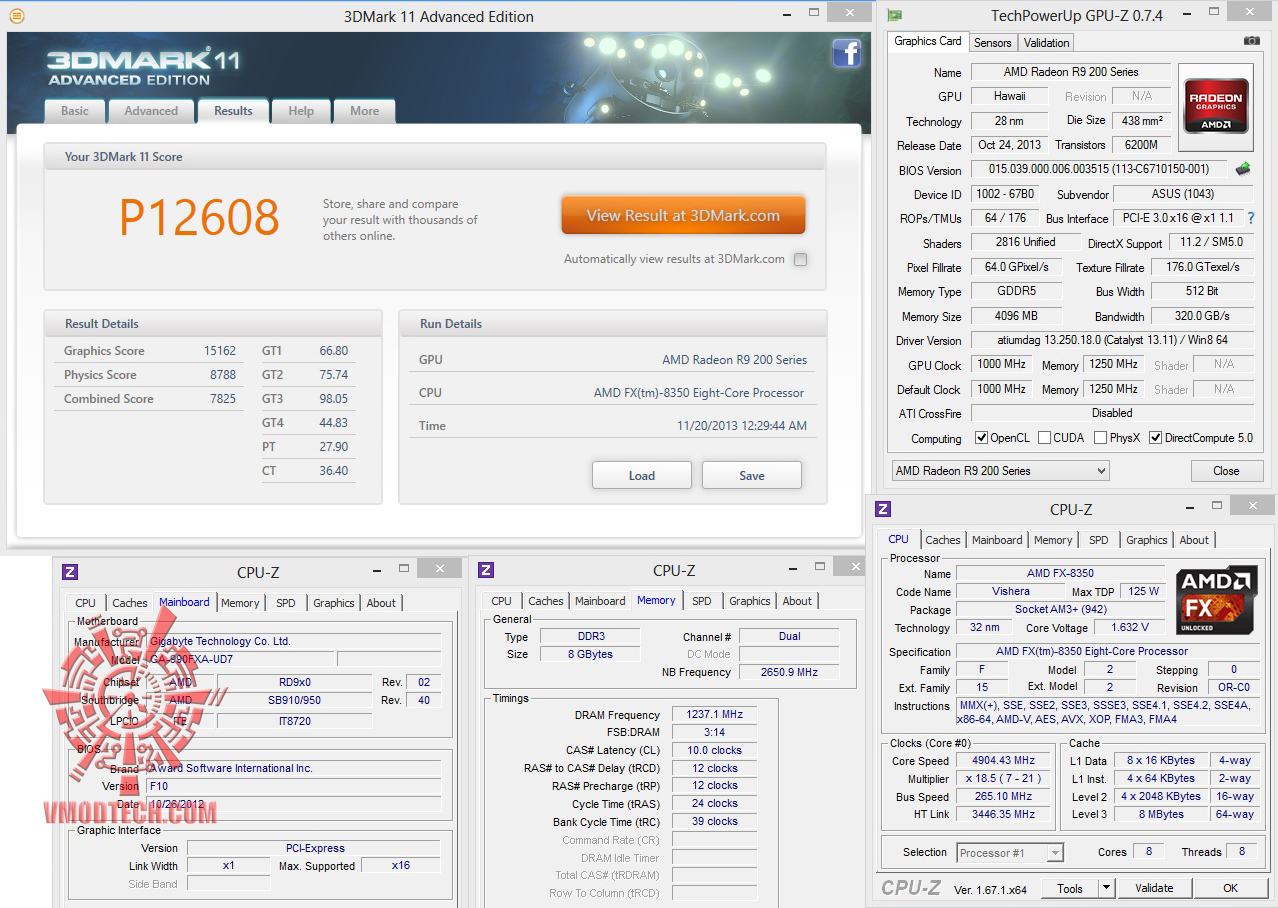This screenshot has width=1278, height=908.
Task: Select the Graphics Card tab in GPU-Z
Action: pos(928,41)
